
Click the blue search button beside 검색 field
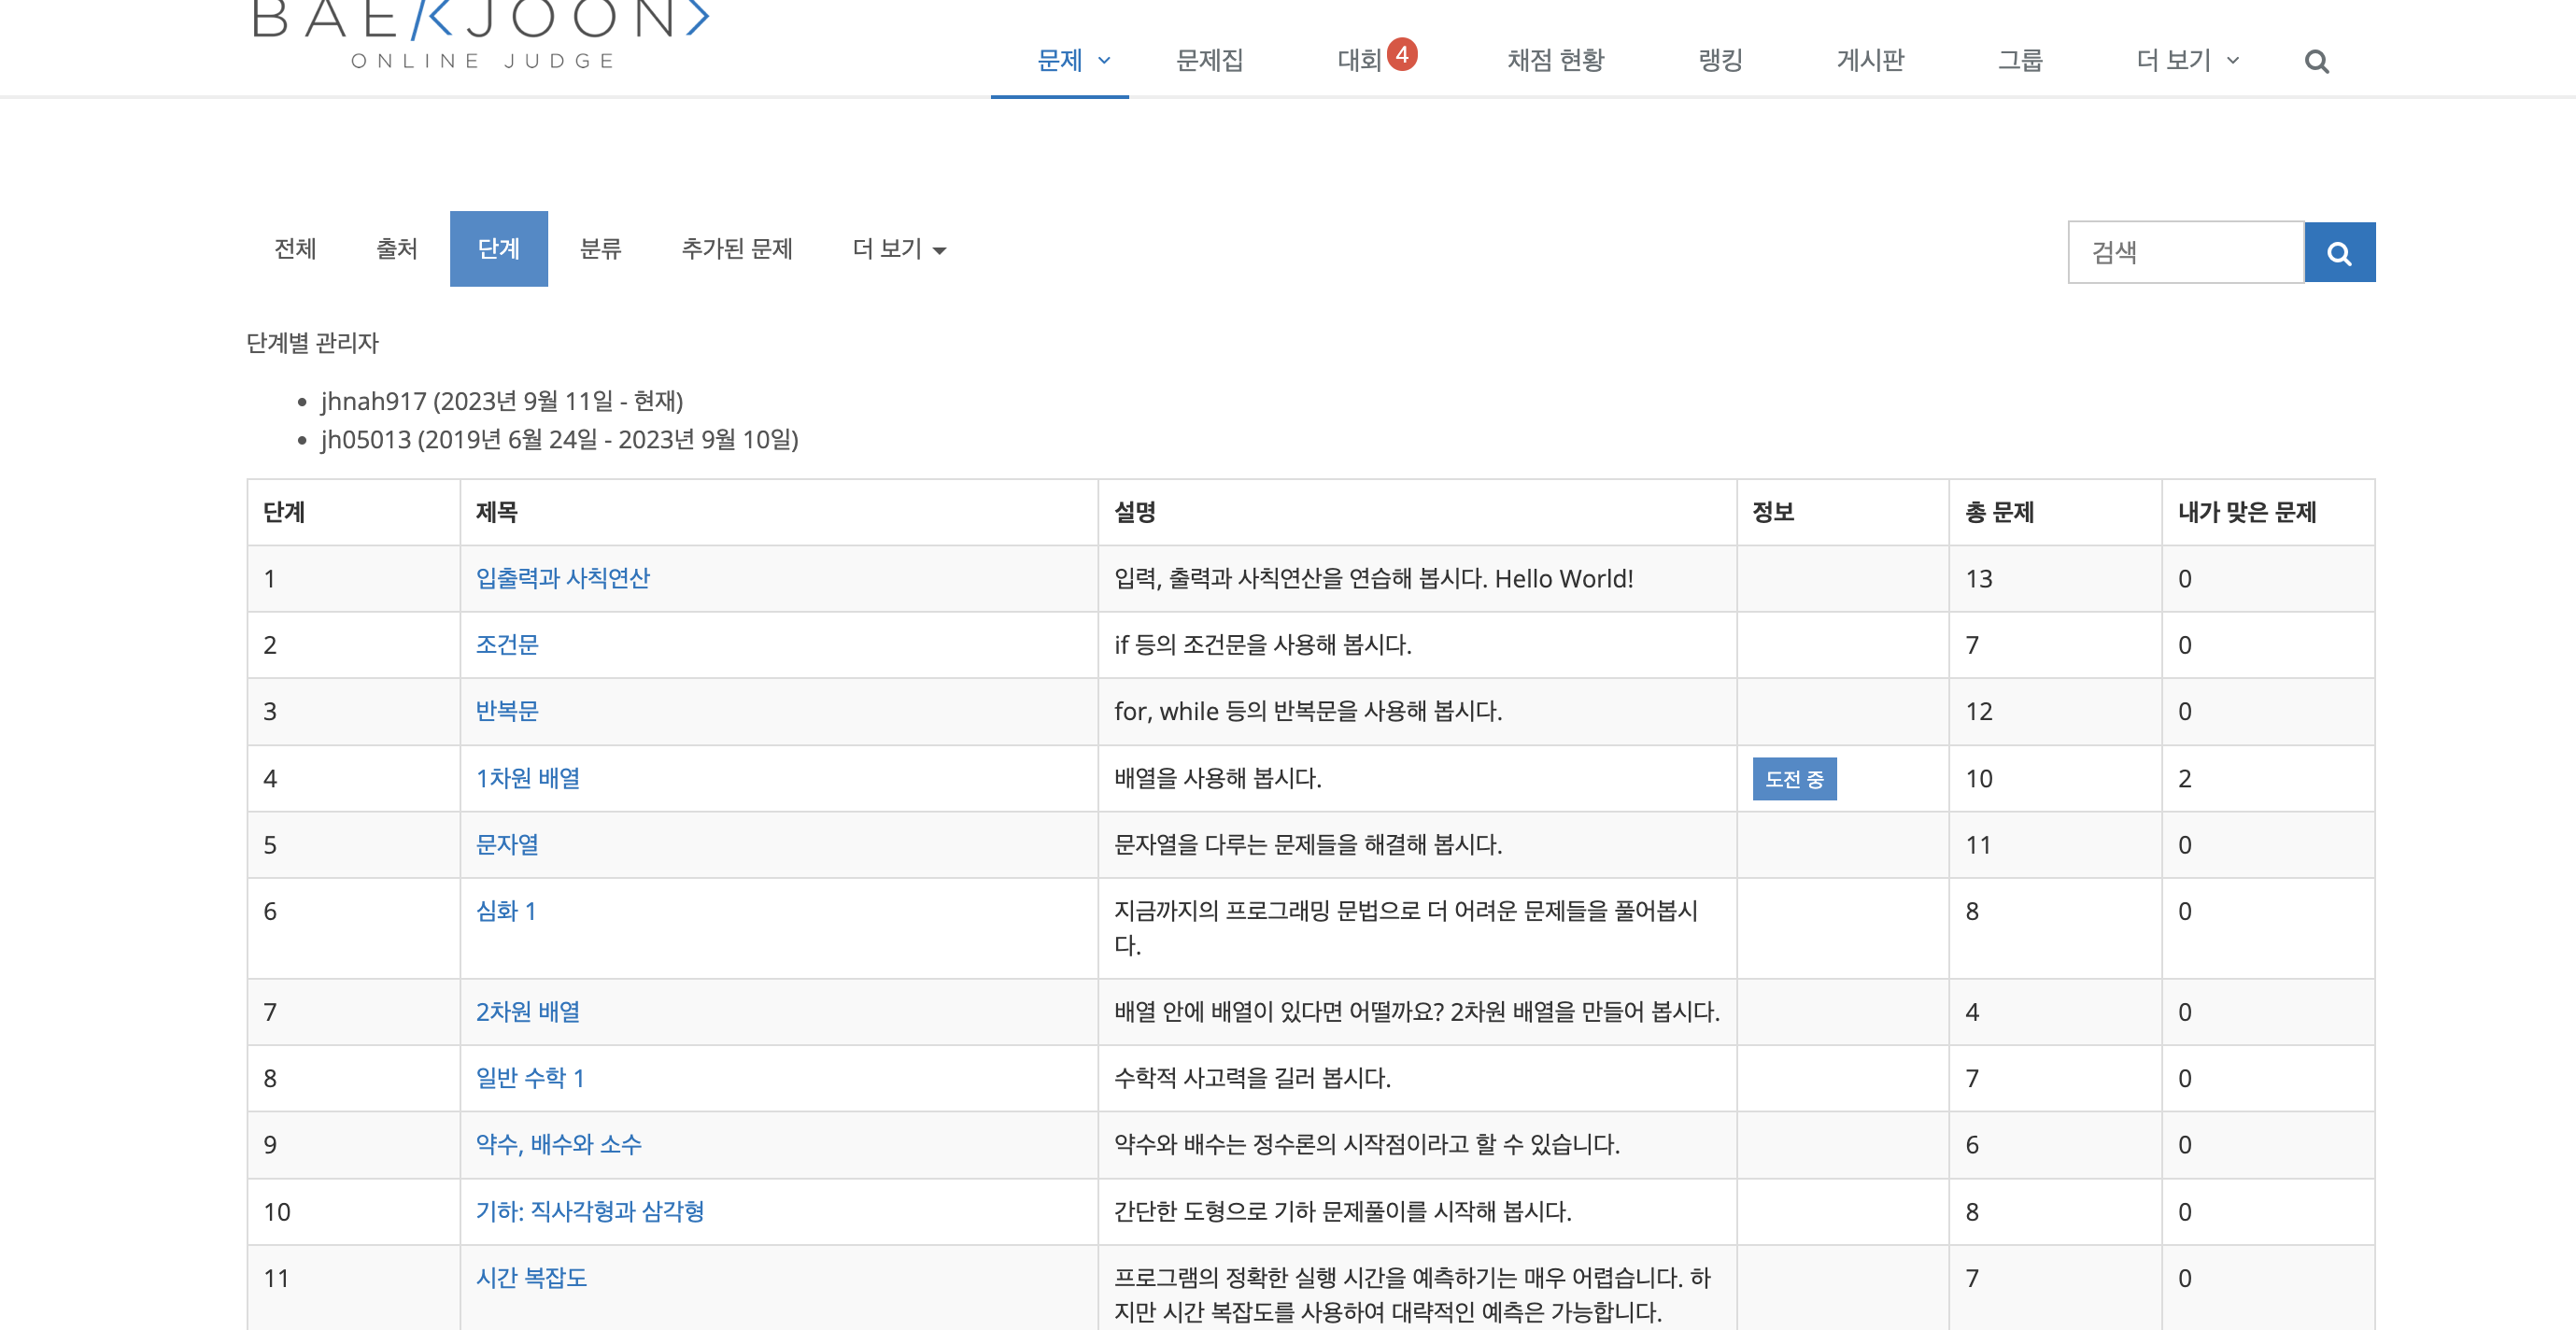pyautogui.click(x=2338, y=253)
